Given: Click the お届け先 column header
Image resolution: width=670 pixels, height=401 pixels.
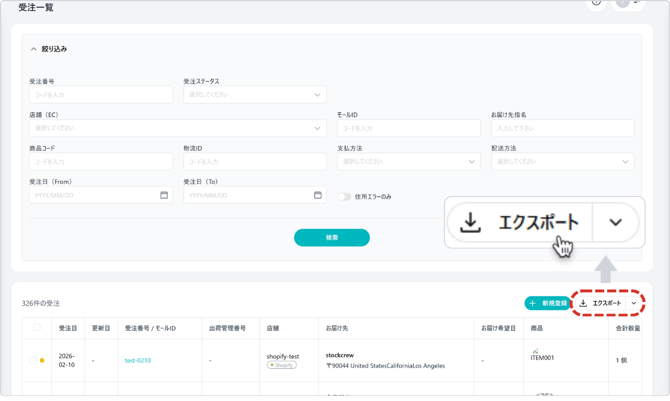Looking at the screenshot, I should click(337, 328).
